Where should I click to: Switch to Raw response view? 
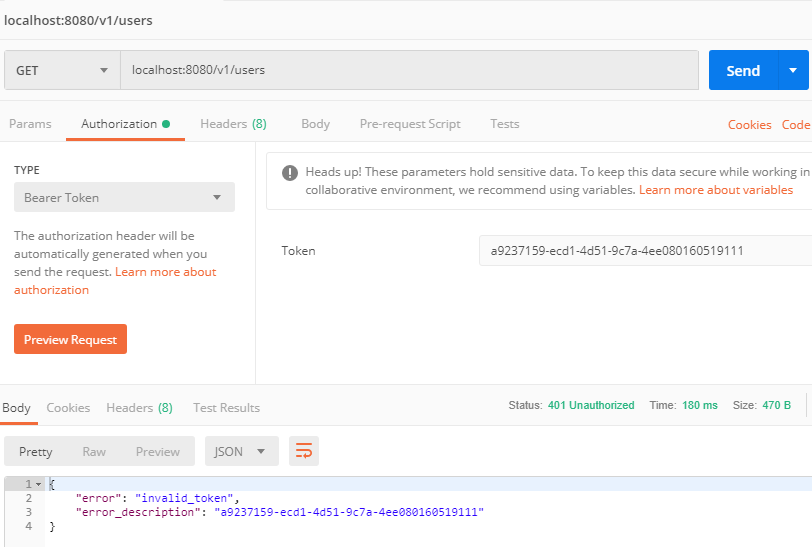(x=94, y=452)
